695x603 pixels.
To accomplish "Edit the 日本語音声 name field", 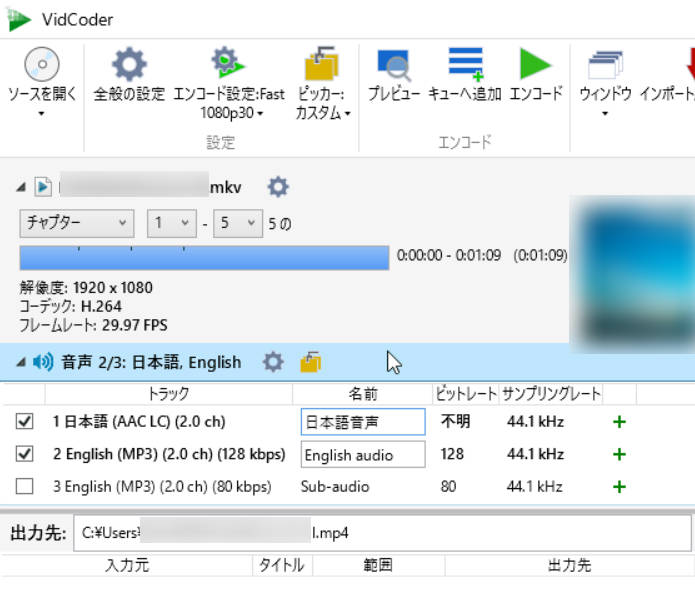I will [x=363, y=422].
